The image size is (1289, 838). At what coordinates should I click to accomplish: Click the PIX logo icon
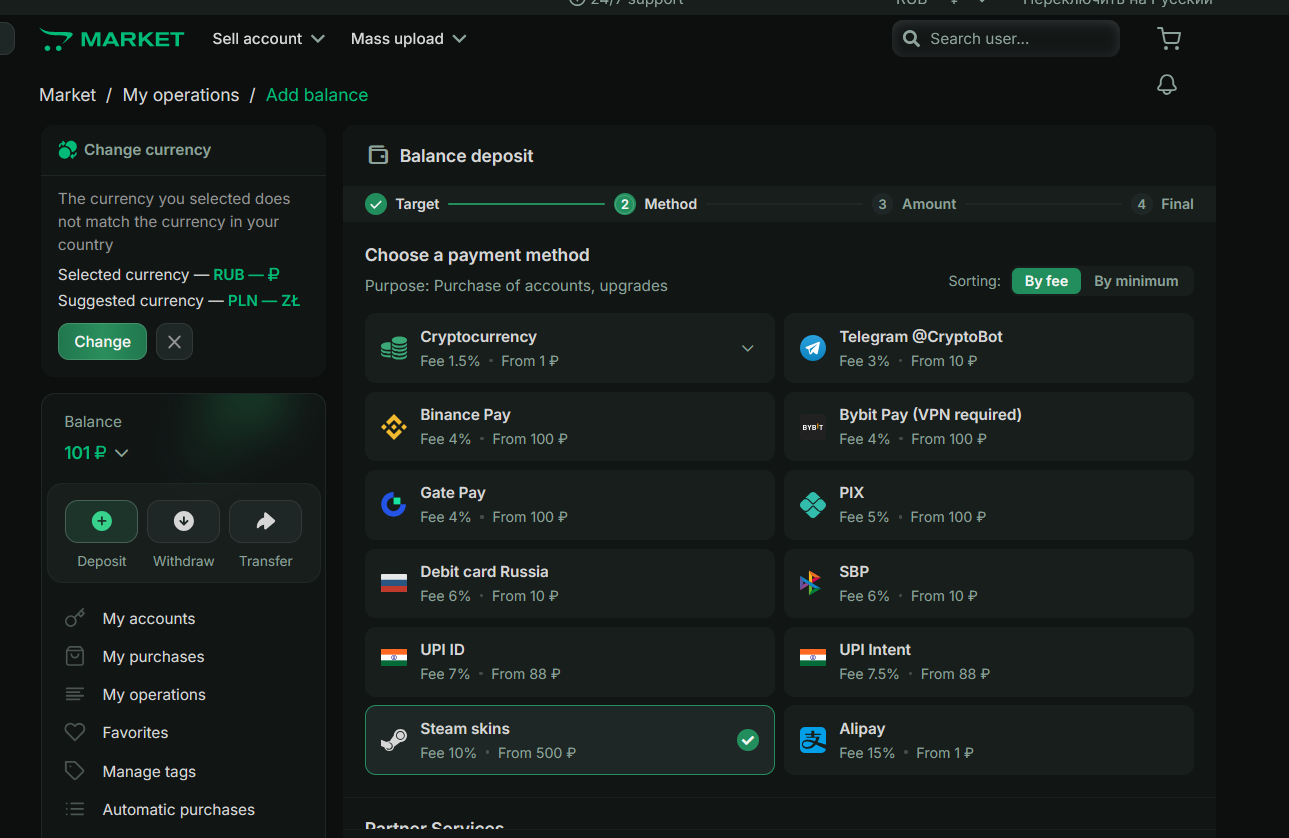[x=813, y=504]
